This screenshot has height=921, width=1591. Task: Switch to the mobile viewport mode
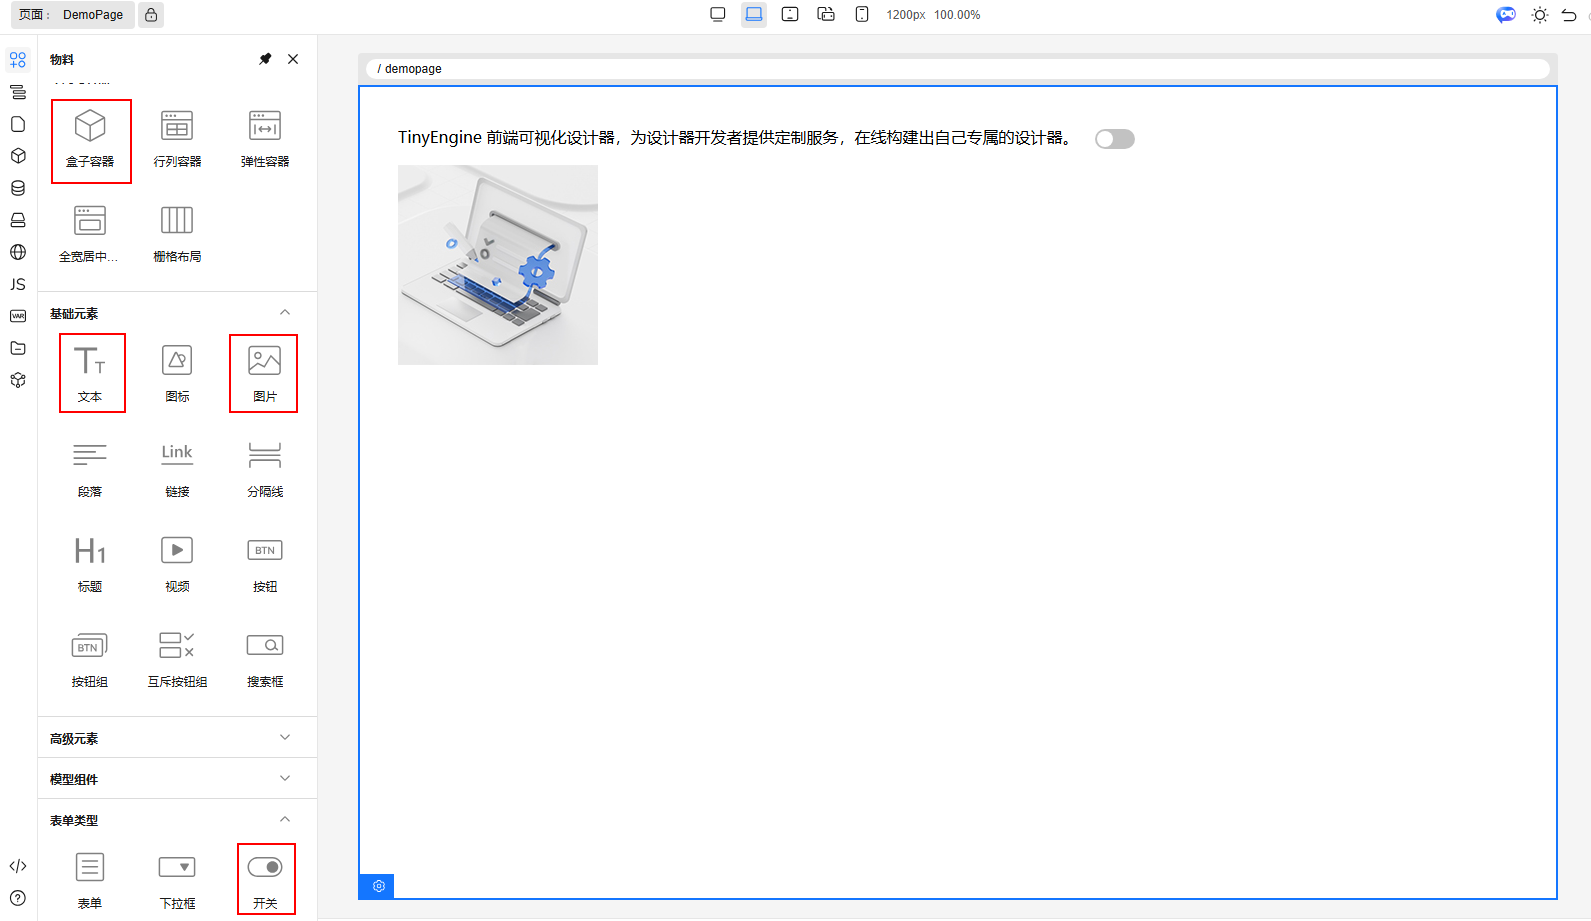pos(862,15)
